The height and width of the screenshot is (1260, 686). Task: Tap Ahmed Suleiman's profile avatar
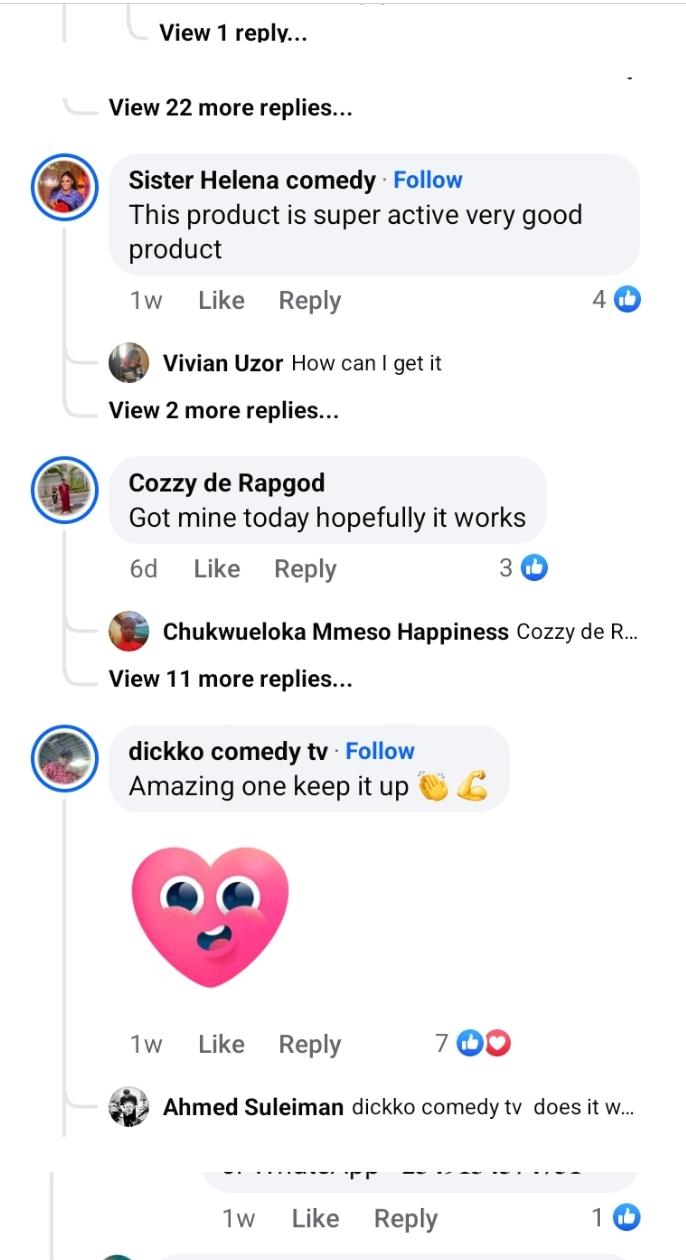click(x=129, y=1107)
